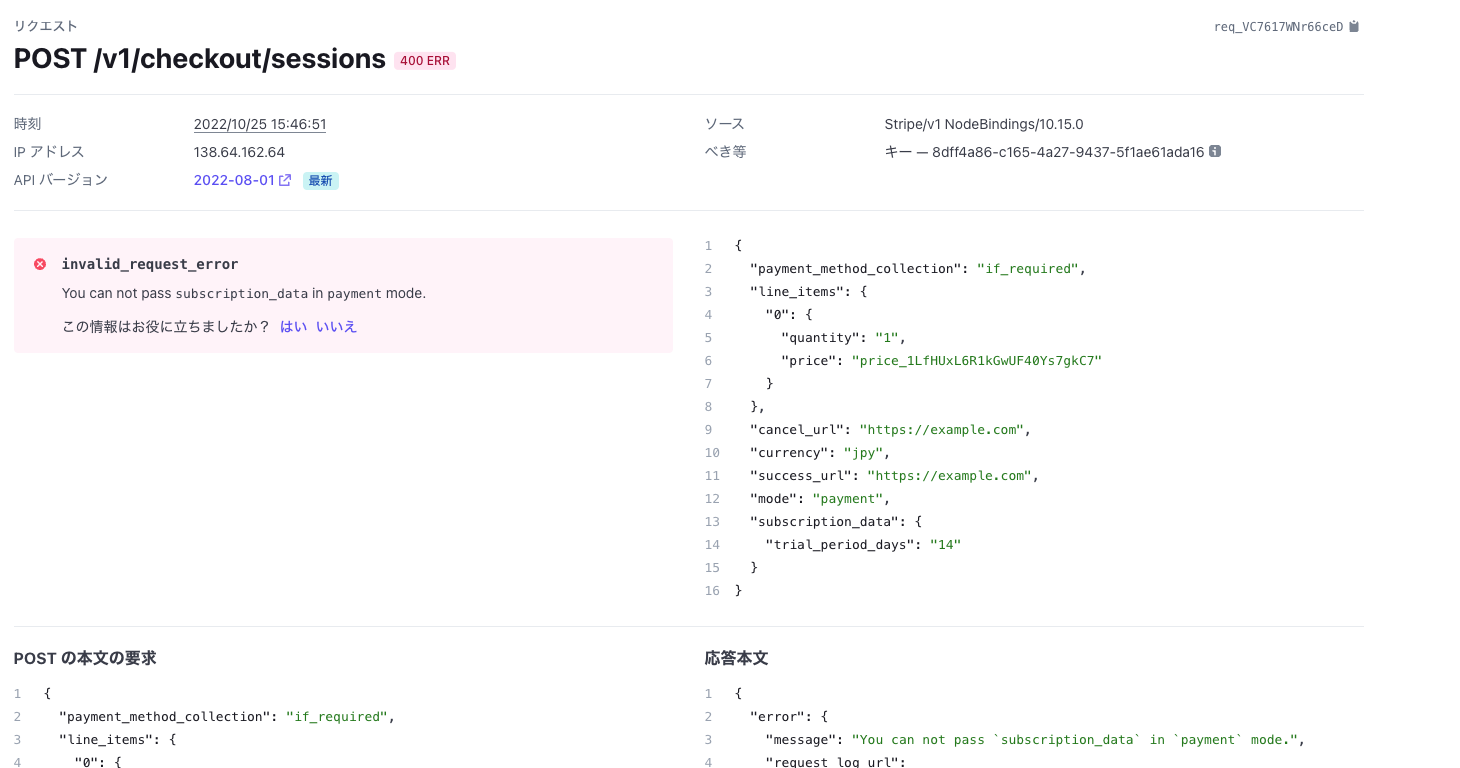Open external link icon next to 2022-08-01
Screen dimensions: 1460x768
(x=285, y=181)
